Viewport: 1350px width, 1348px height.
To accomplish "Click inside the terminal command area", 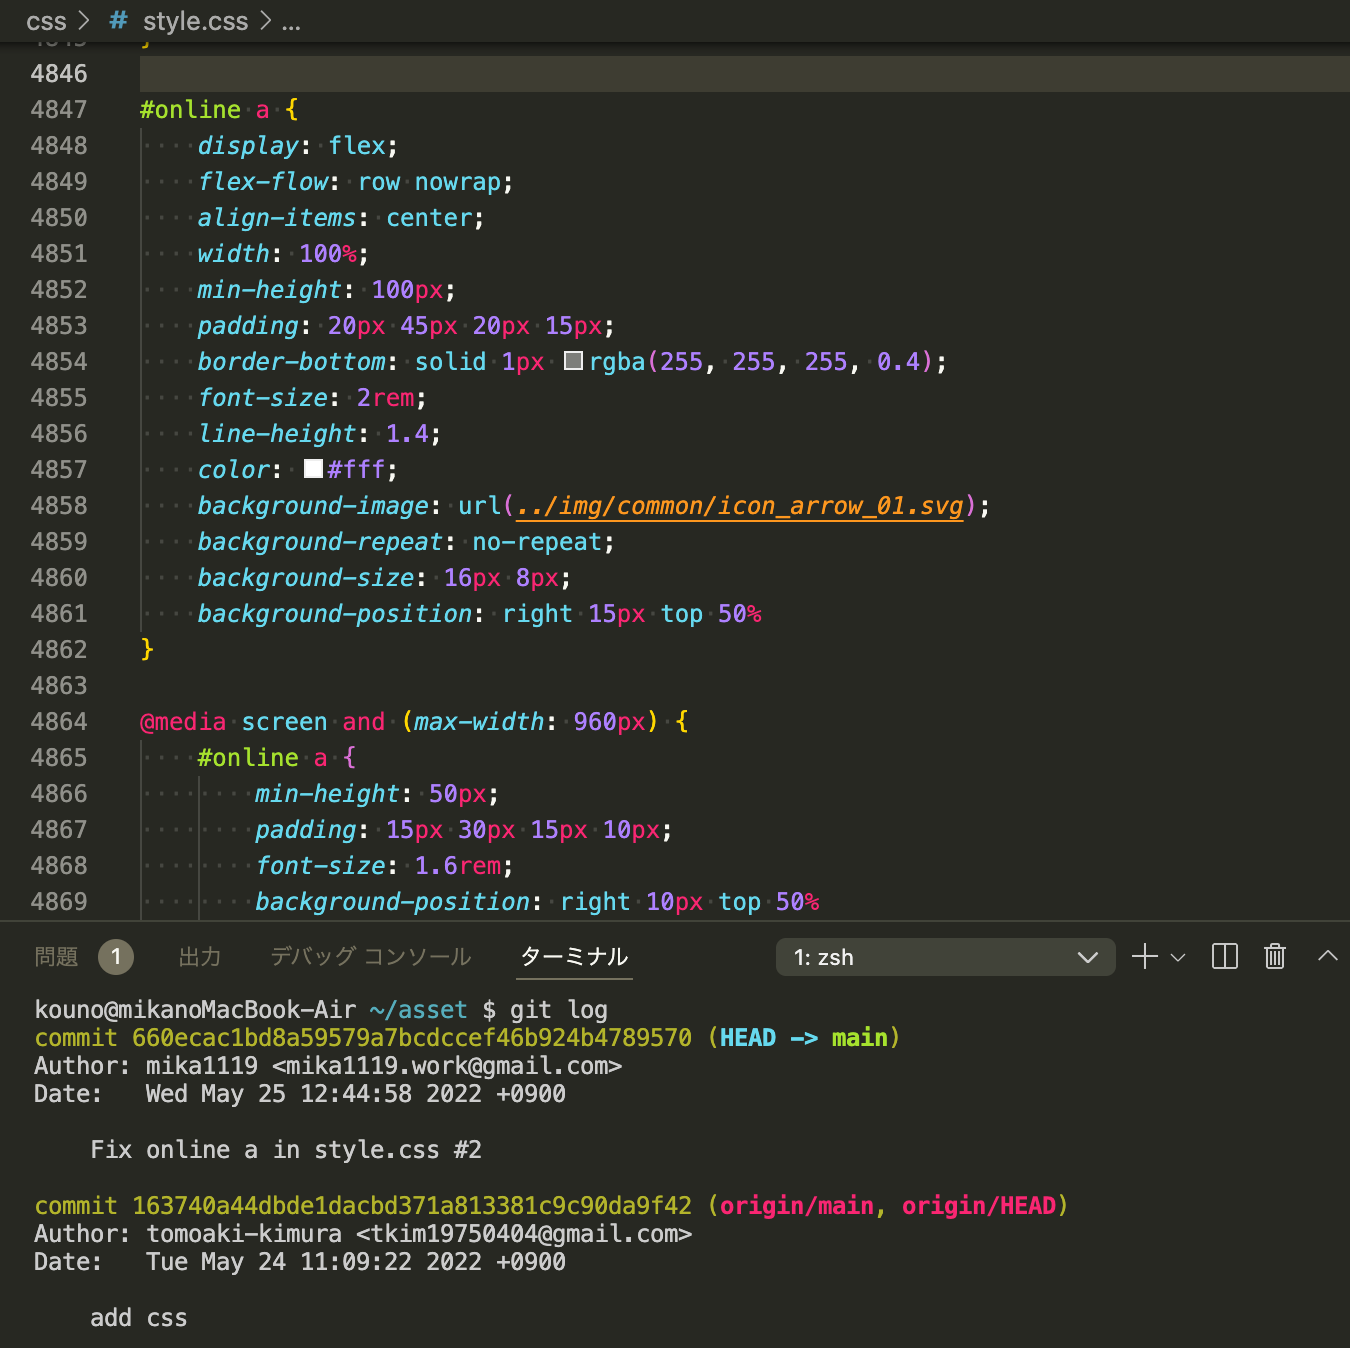I will 600,1150.
